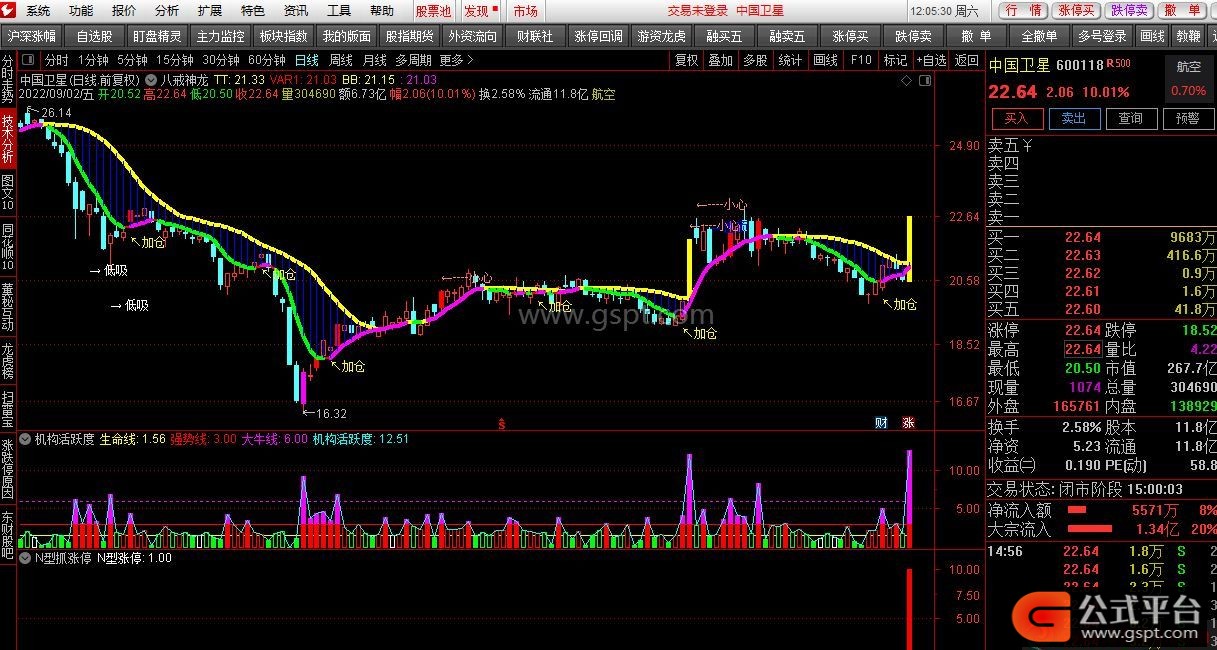Select the 周线 period tab
Image resolution: width=1217 pixels, height=650 pixels.
point(341,60)
